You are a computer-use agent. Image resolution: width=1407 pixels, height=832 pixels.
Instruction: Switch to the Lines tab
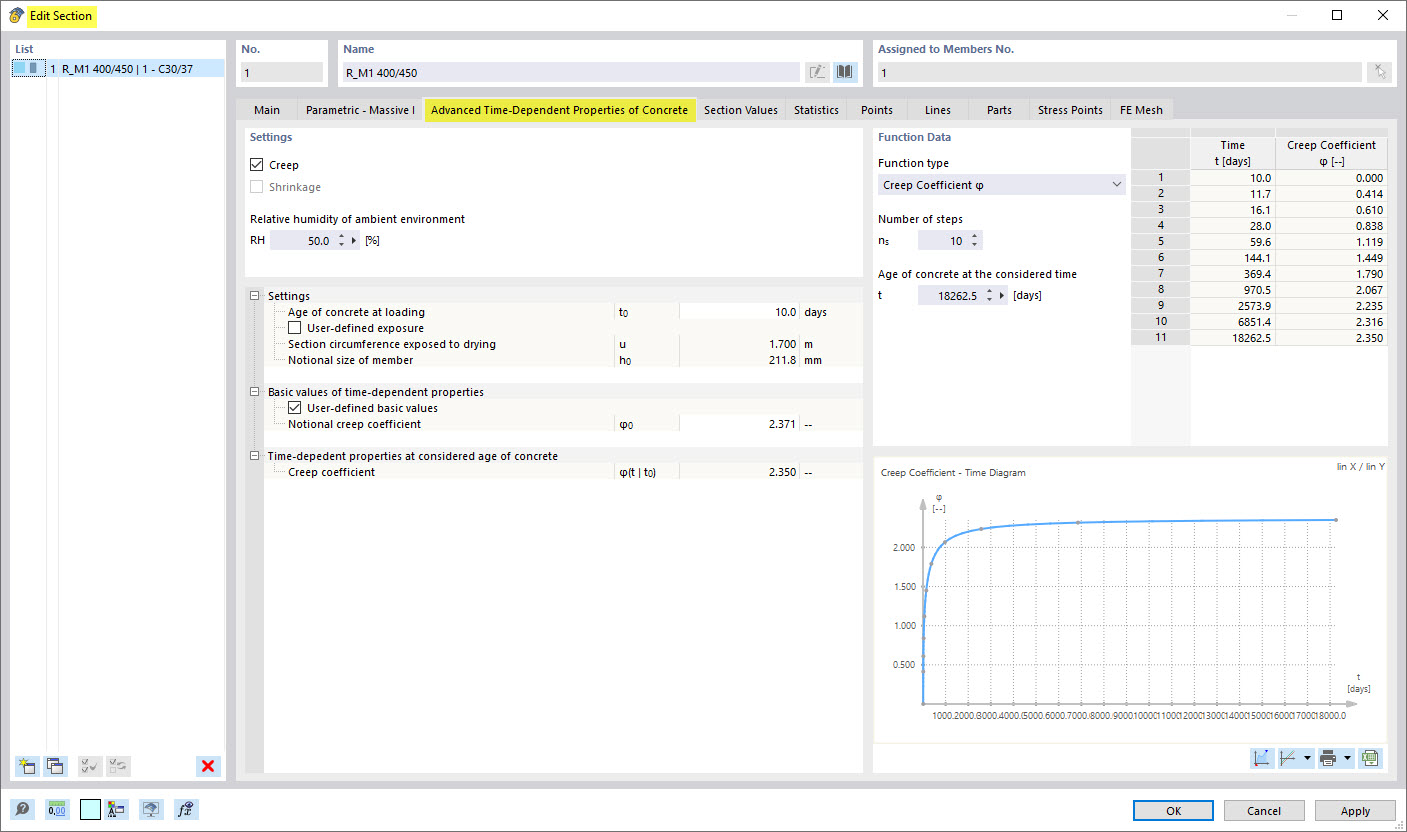[938, 110]
